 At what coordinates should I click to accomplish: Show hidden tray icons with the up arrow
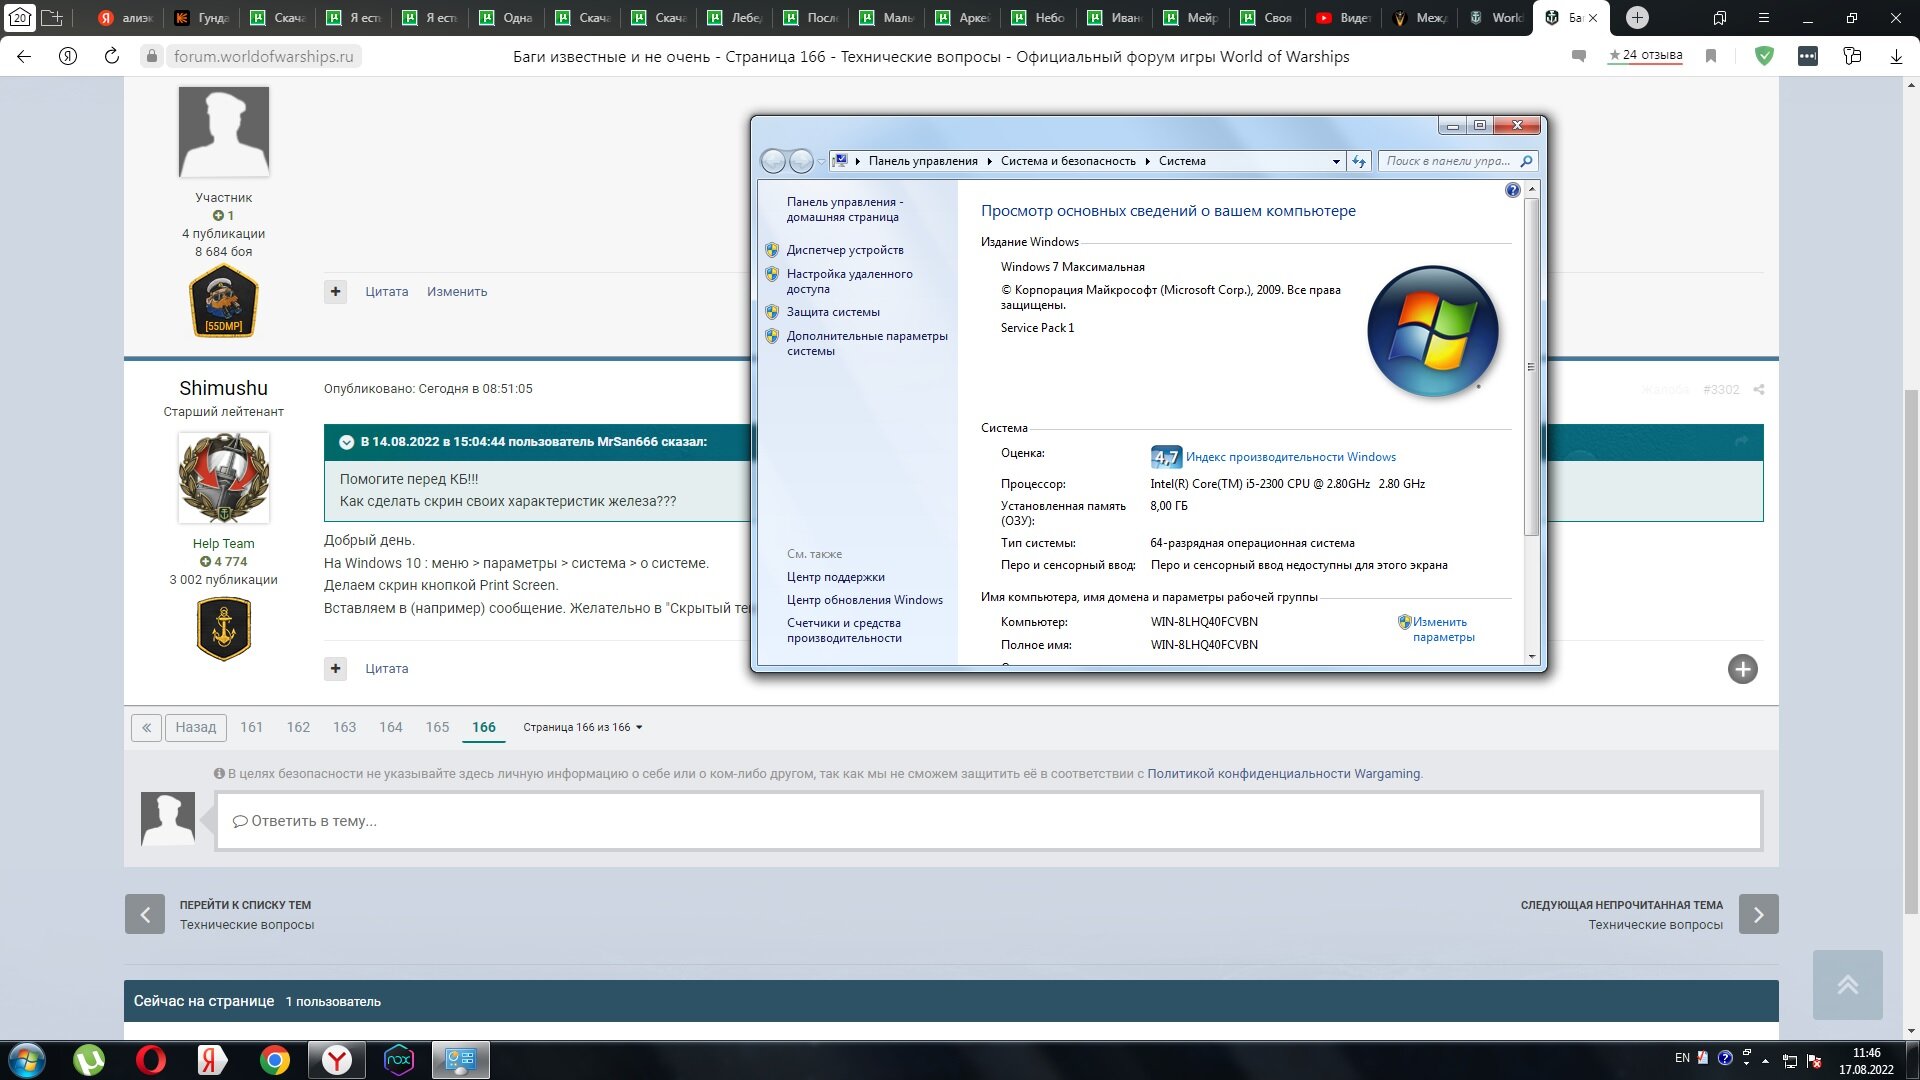(x=1765, y=1060)
